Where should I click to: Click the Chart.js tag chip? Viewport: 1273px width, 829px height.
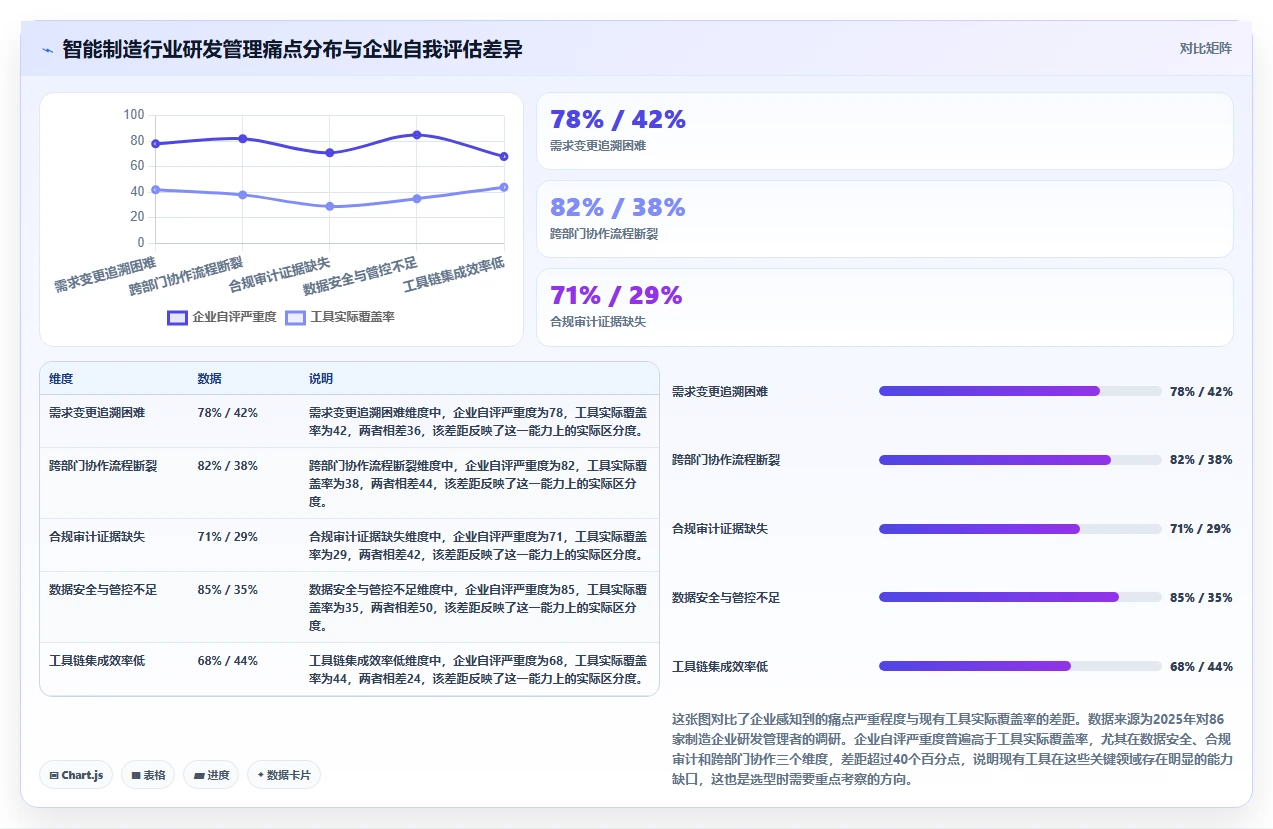[77, 775]
